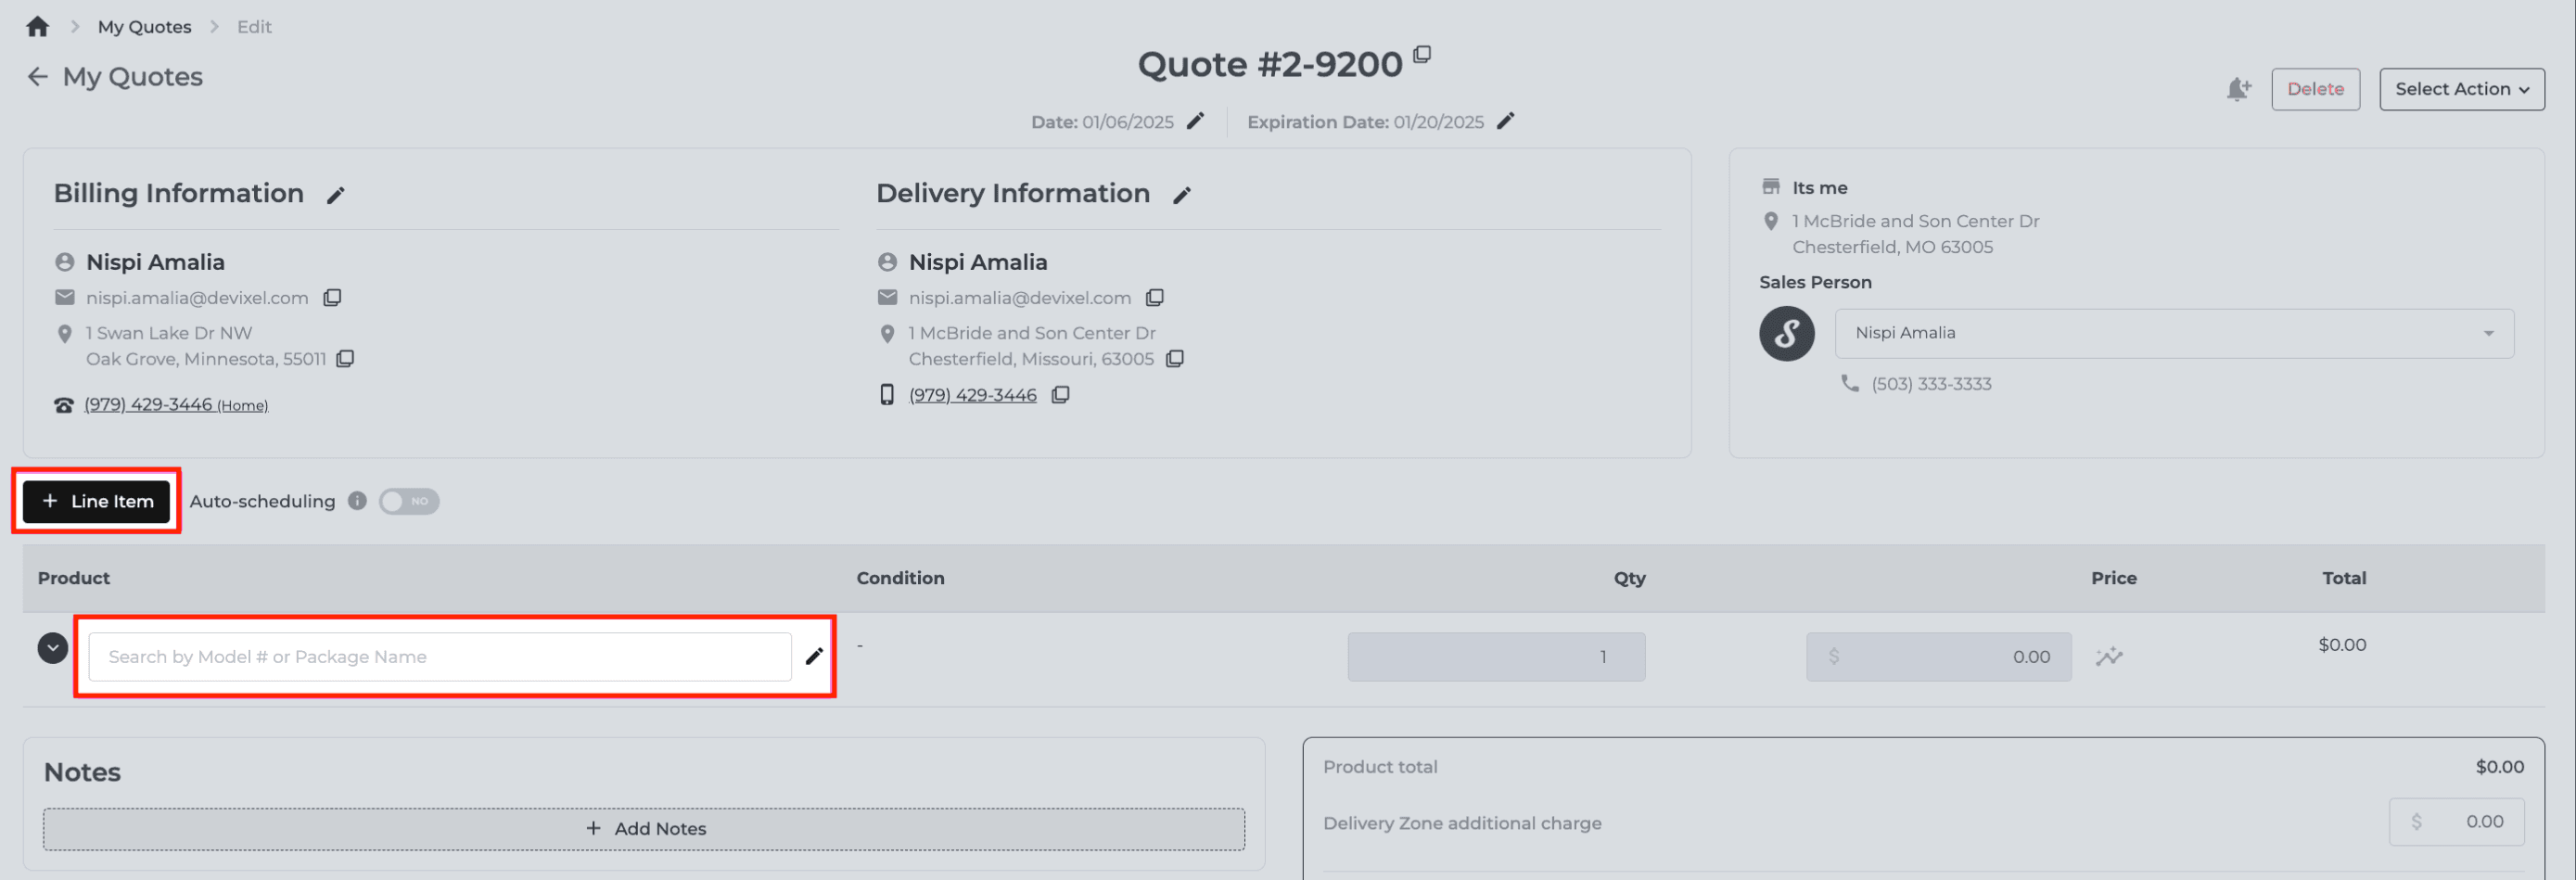Copy the quote number with copy icon
Screen dimensions: 2576x880
click(1422, 54)
